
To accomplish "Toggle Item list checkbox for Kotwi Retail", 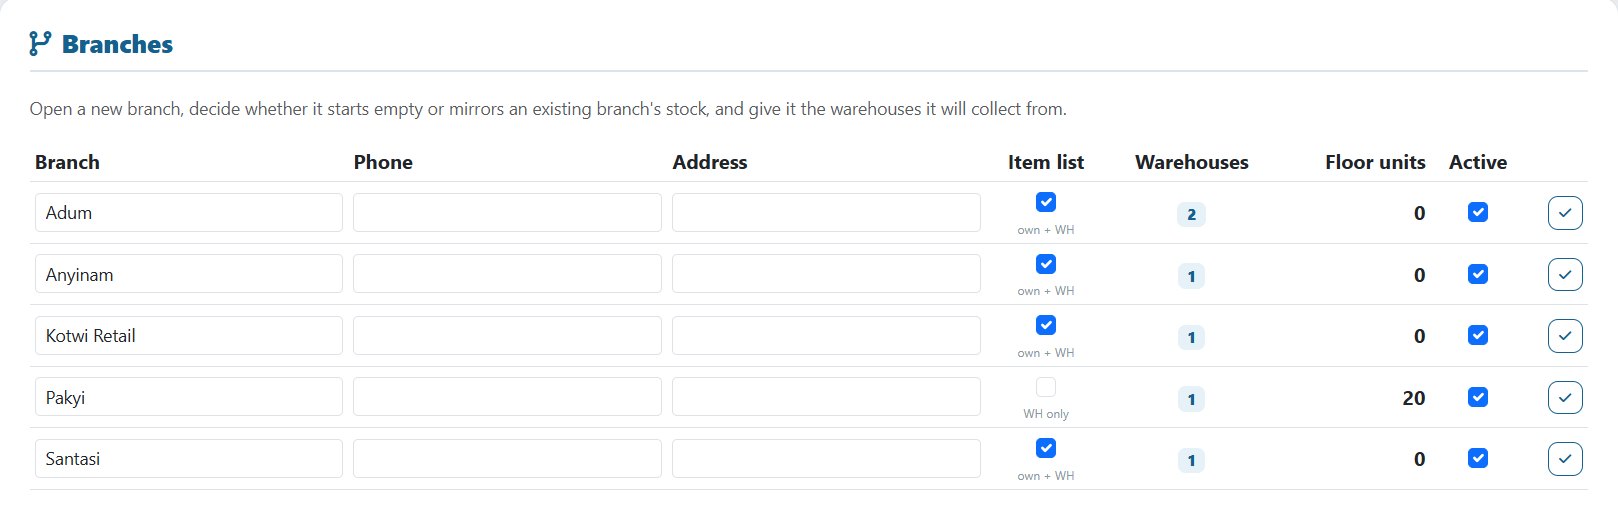I will pyautogui.click(x=1046, y=325).
